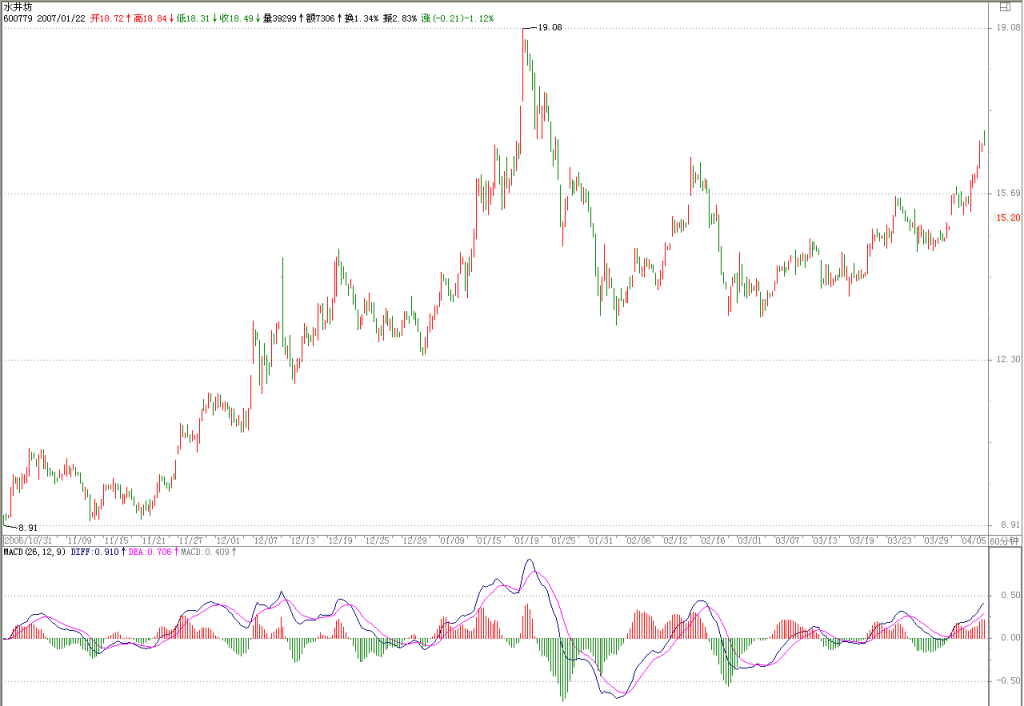Viewport: 1024px width, 706px height.
Task: Click stock code 600779 in header
Action: pos(18,18)
